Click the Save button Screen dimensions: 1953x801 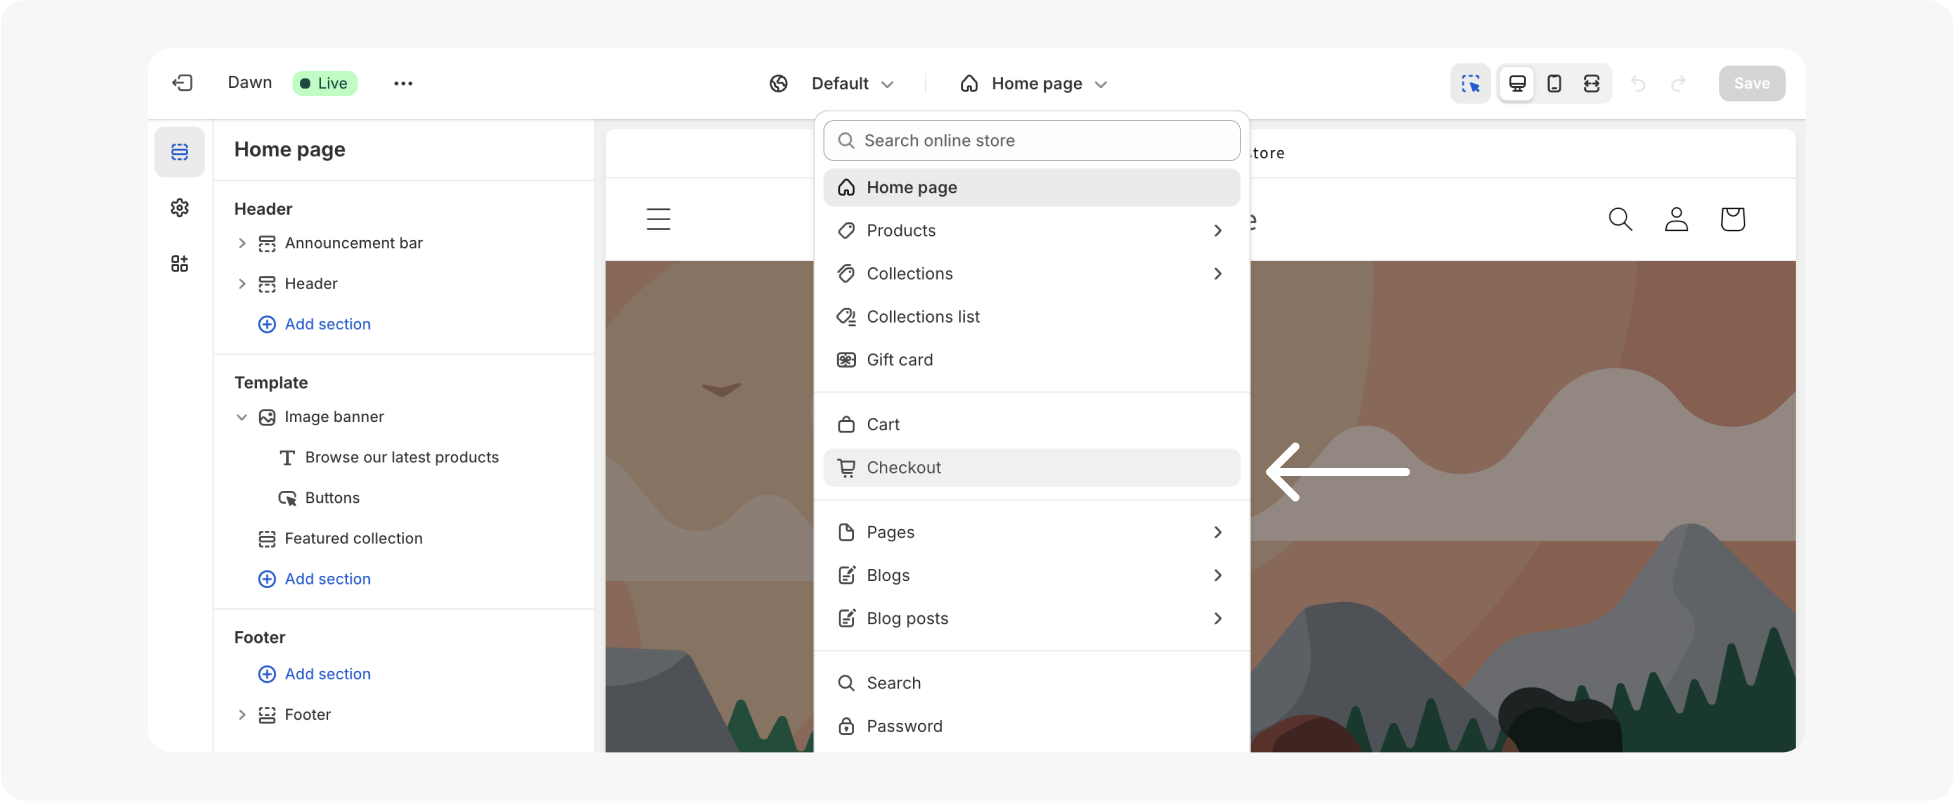click(x=1751, y=84)
